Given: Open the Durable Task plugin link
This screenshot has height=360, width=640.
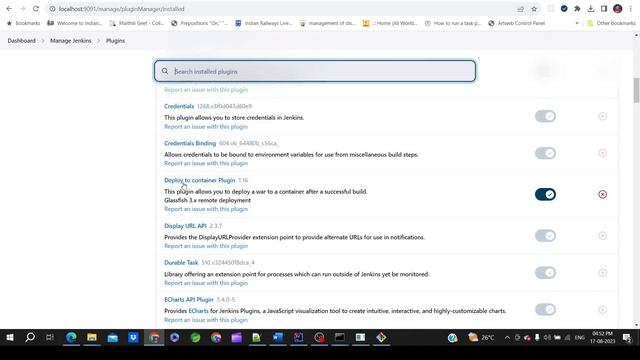Looking at the screenshot, I should 181,262.
